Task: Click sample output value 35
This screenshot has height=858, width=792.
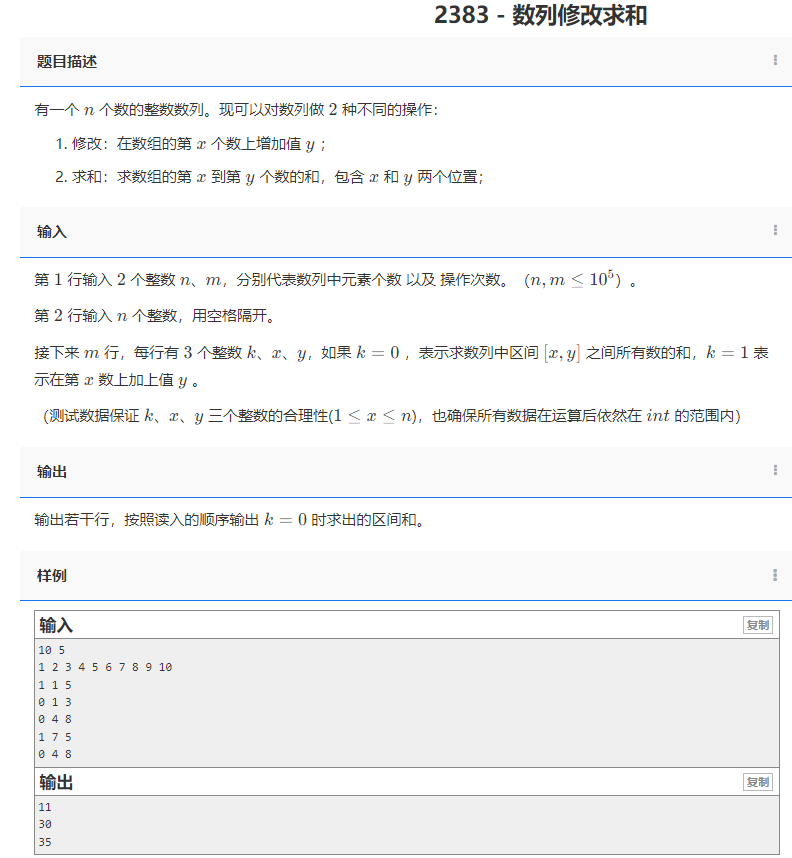Action: coord(45,842)
